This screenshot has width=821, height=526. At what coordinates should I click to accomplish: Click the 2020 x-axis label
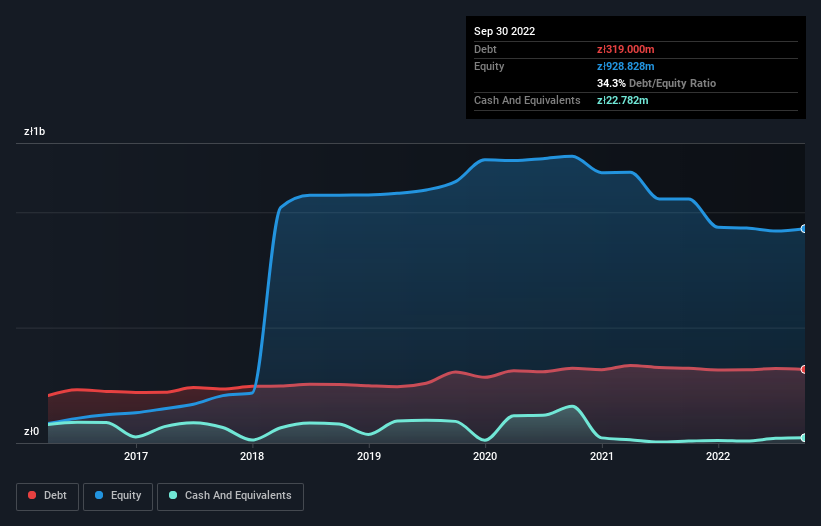pos(485,456)
